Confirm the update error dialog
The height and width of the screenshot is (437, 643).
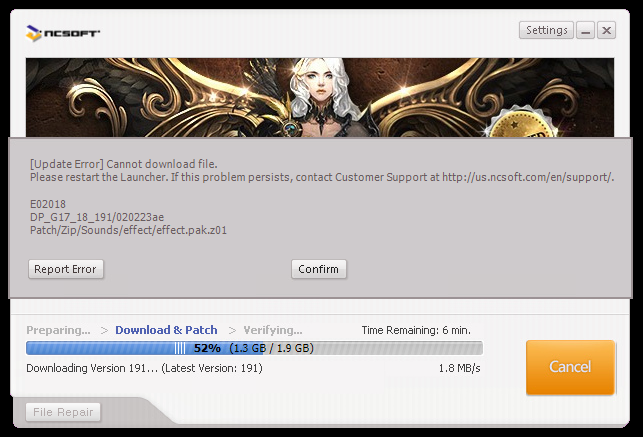click(x=318, y=269)
